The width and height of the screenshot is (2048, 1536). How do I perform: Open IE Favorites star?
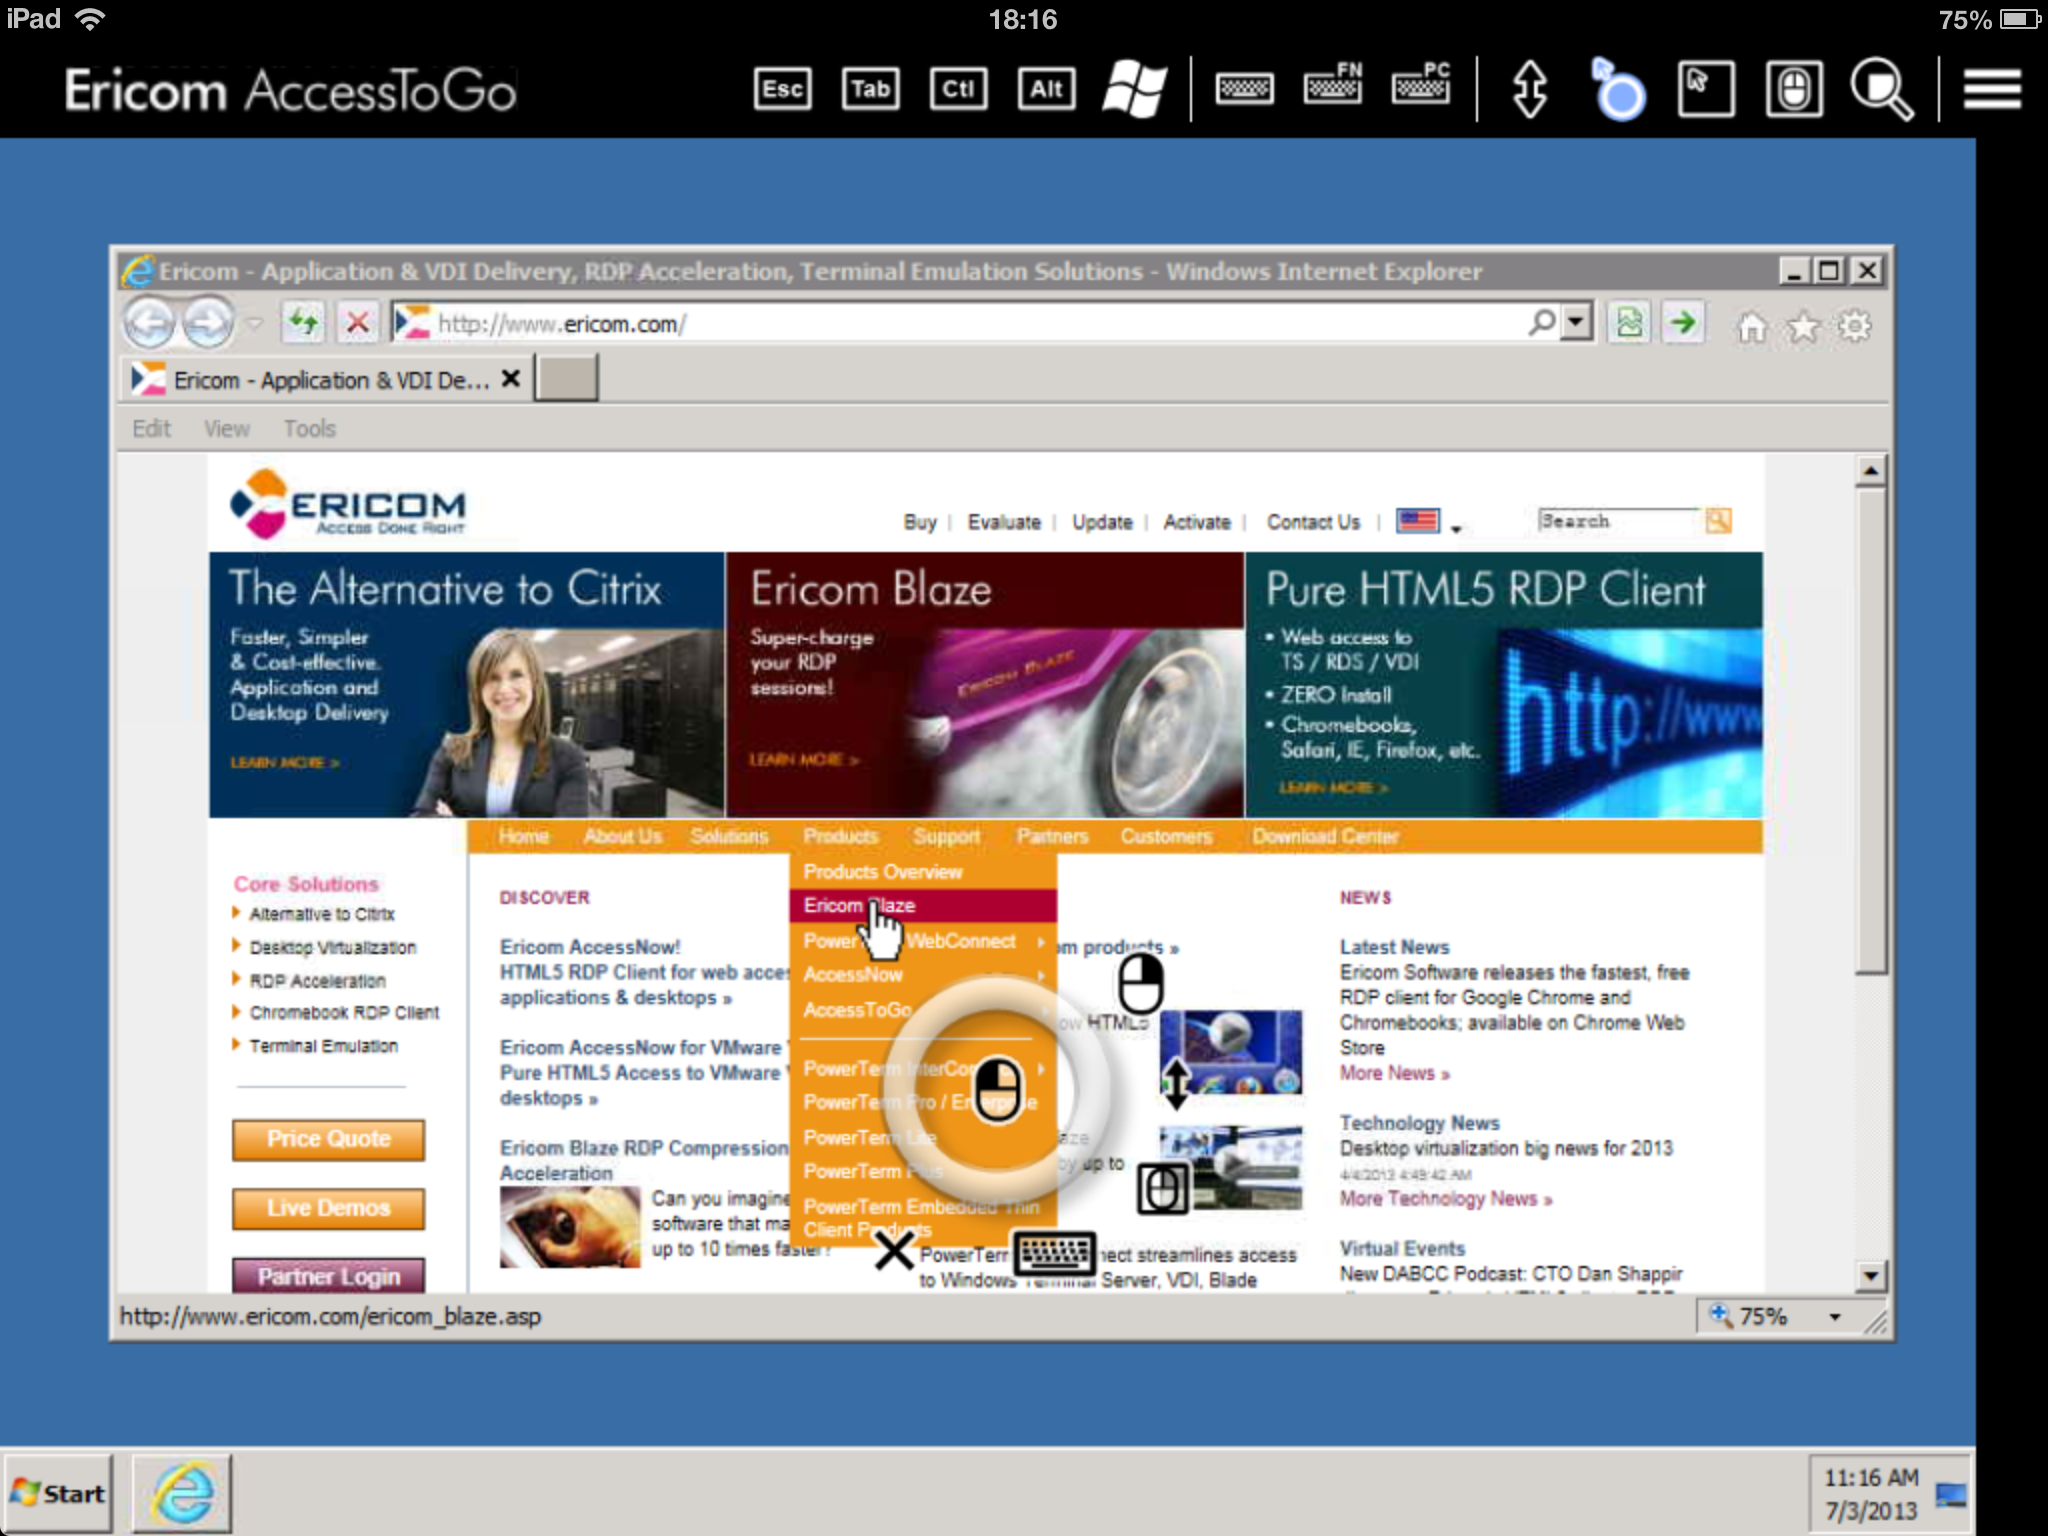pyautogui.click(x=1803, y=326)
